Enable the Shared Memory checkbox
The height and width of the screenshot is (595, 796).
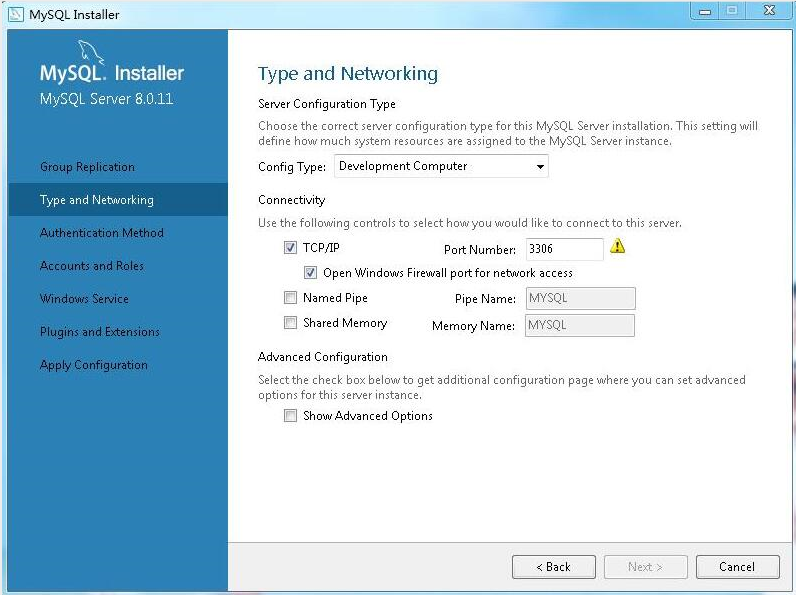click(290, 322)
